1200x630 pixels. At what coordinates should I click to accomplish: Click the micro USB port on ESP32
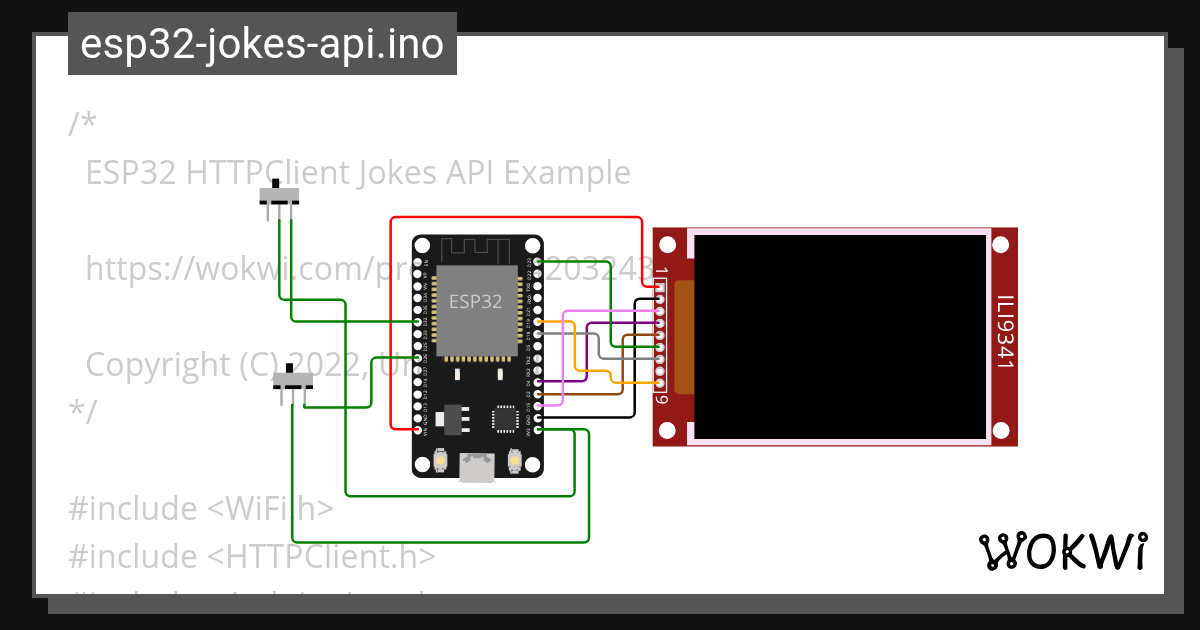477,467
